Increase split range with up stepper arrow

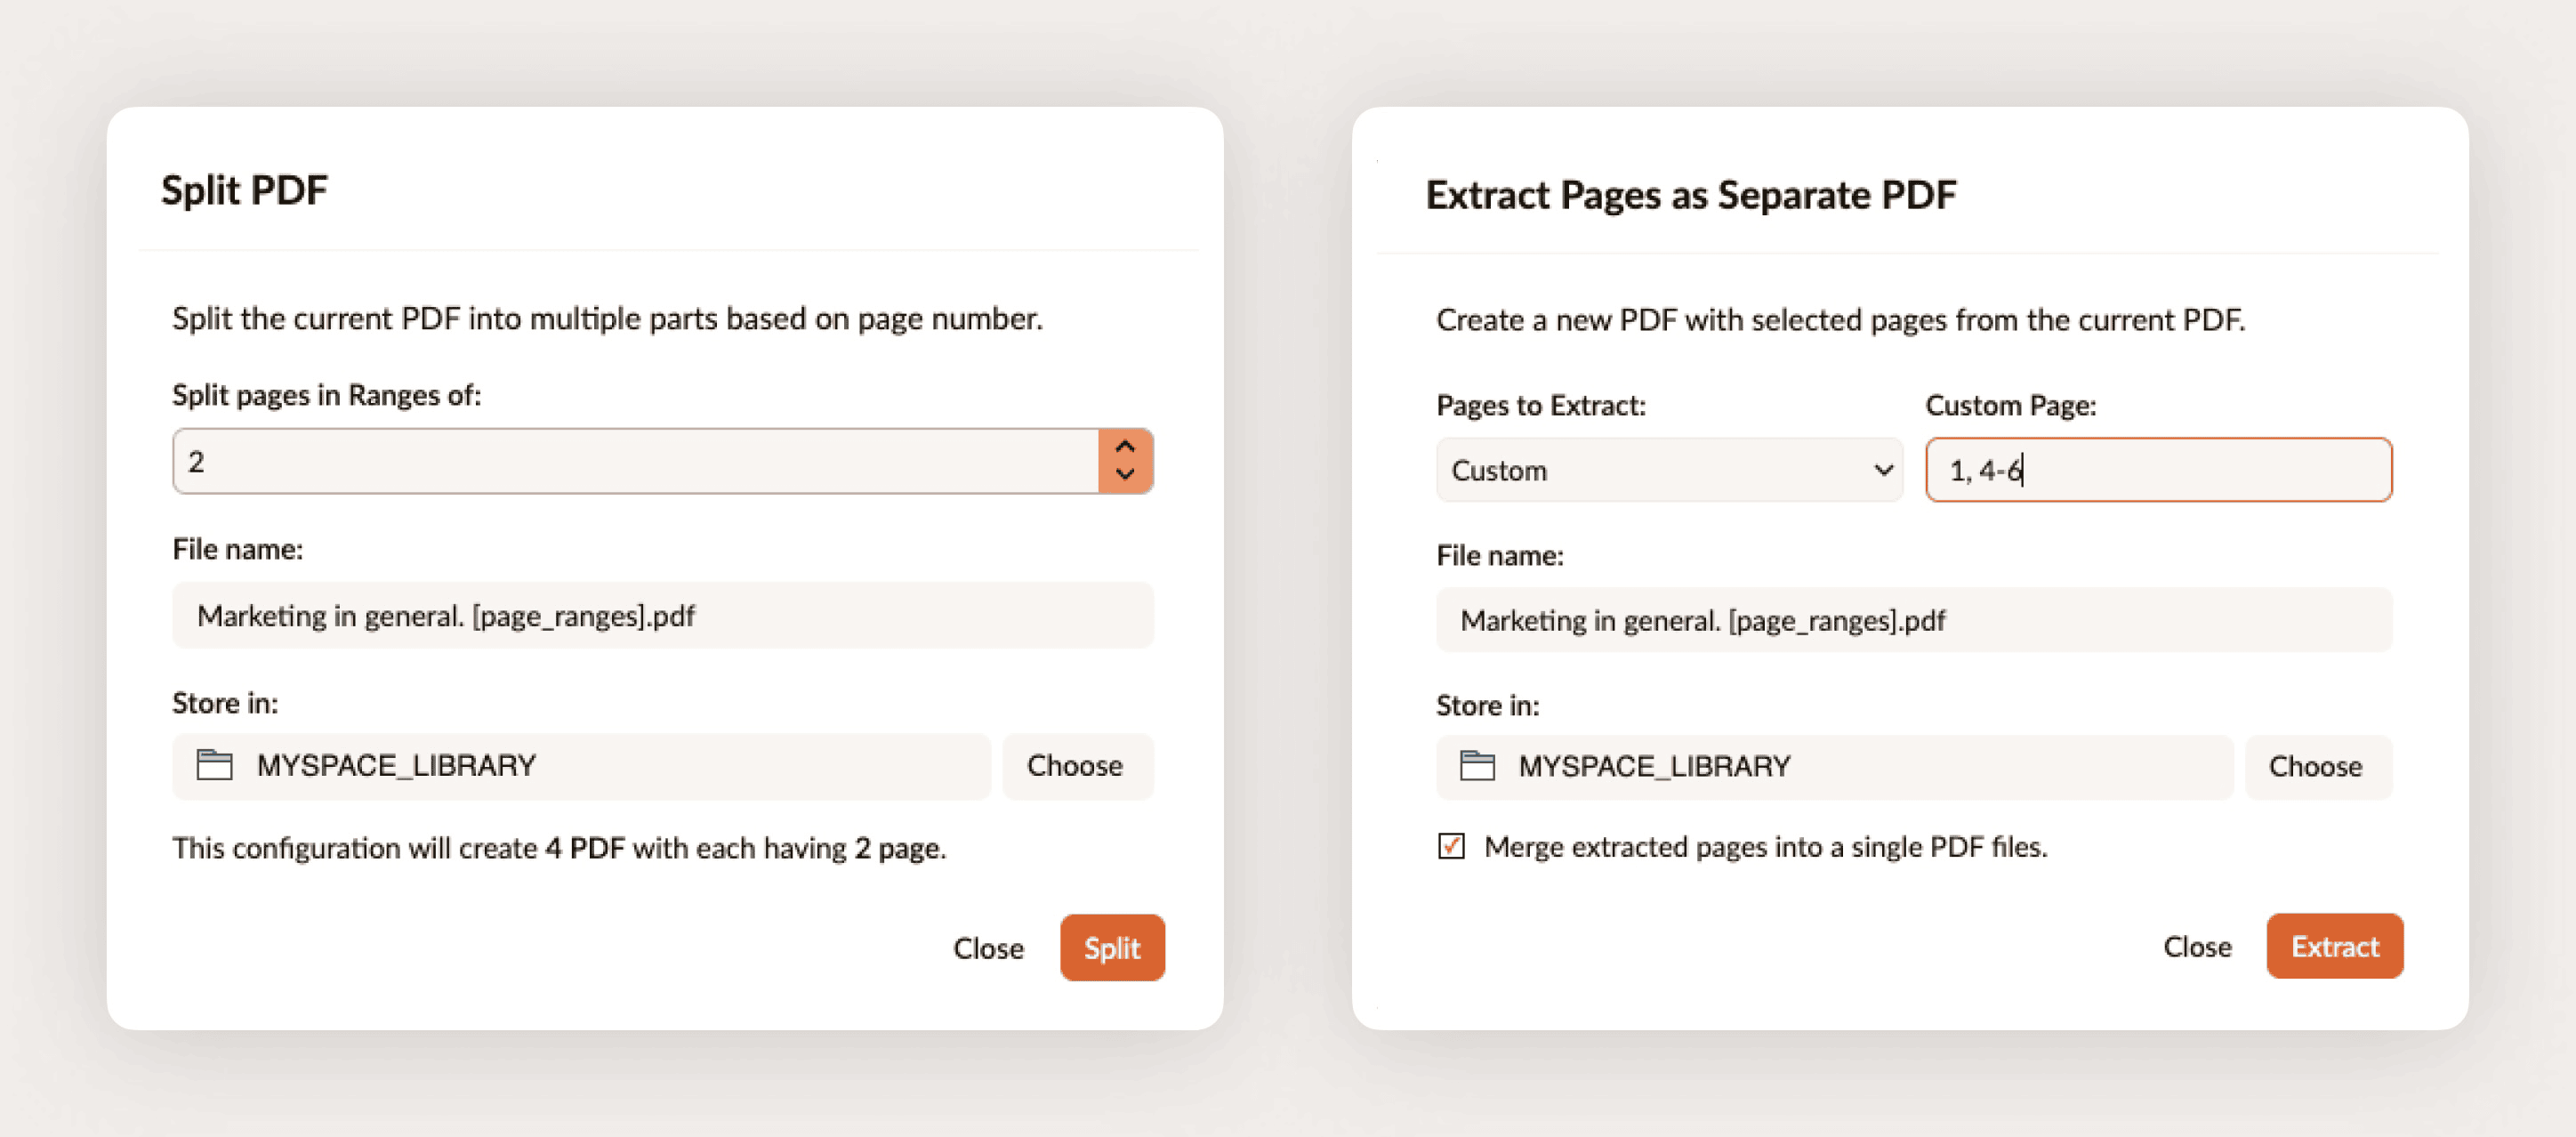click(x=1125, y=447)
